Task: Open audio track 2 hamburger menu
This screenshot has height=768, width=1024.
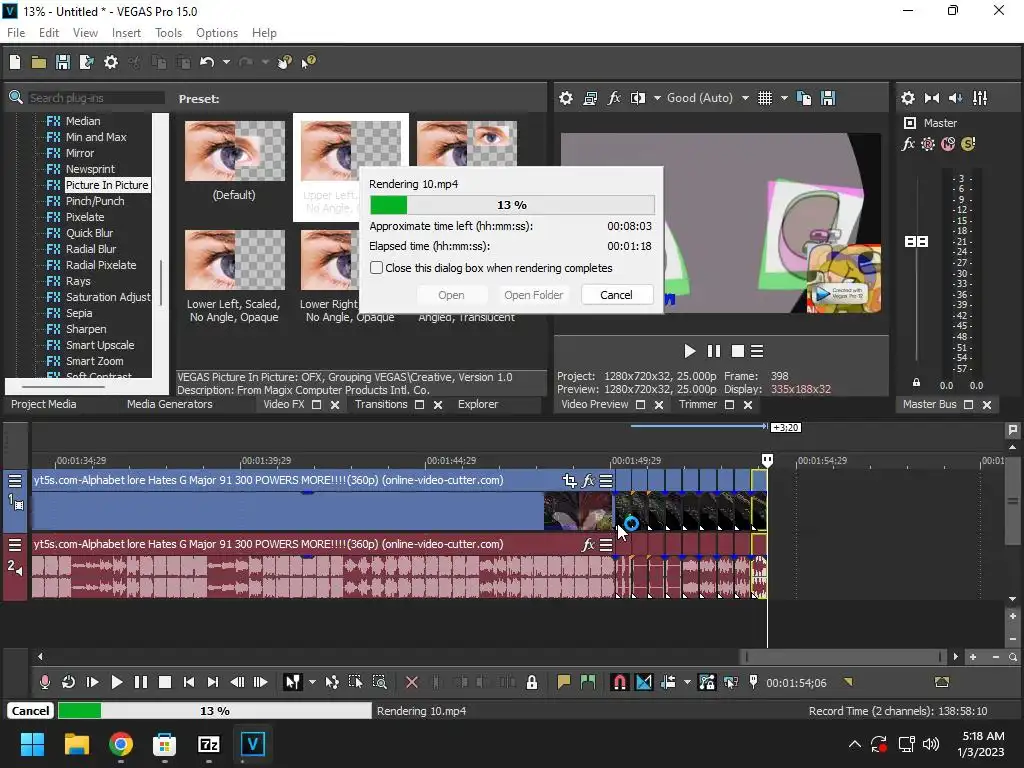Action: 14,545
